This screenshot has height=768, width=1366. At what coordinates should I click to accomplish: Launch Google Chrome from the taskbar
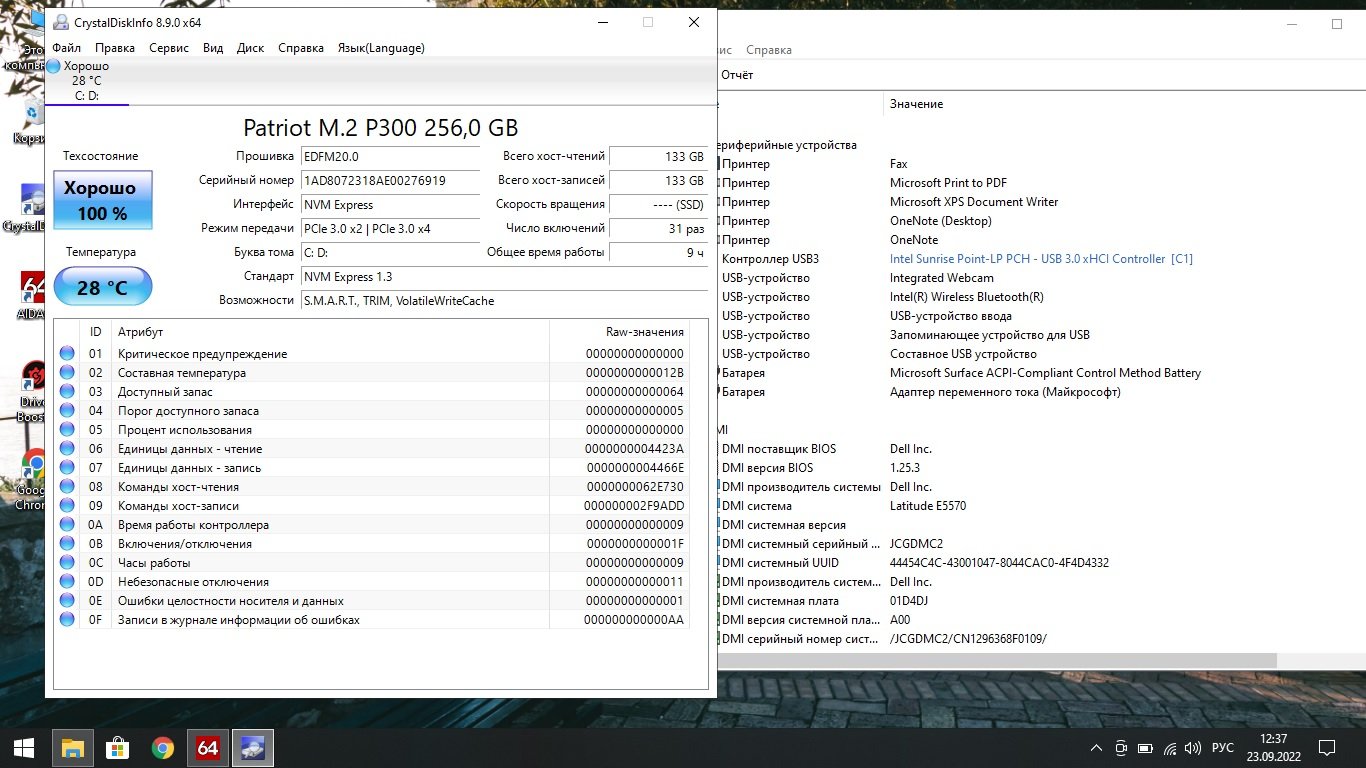tap(162, 747)
